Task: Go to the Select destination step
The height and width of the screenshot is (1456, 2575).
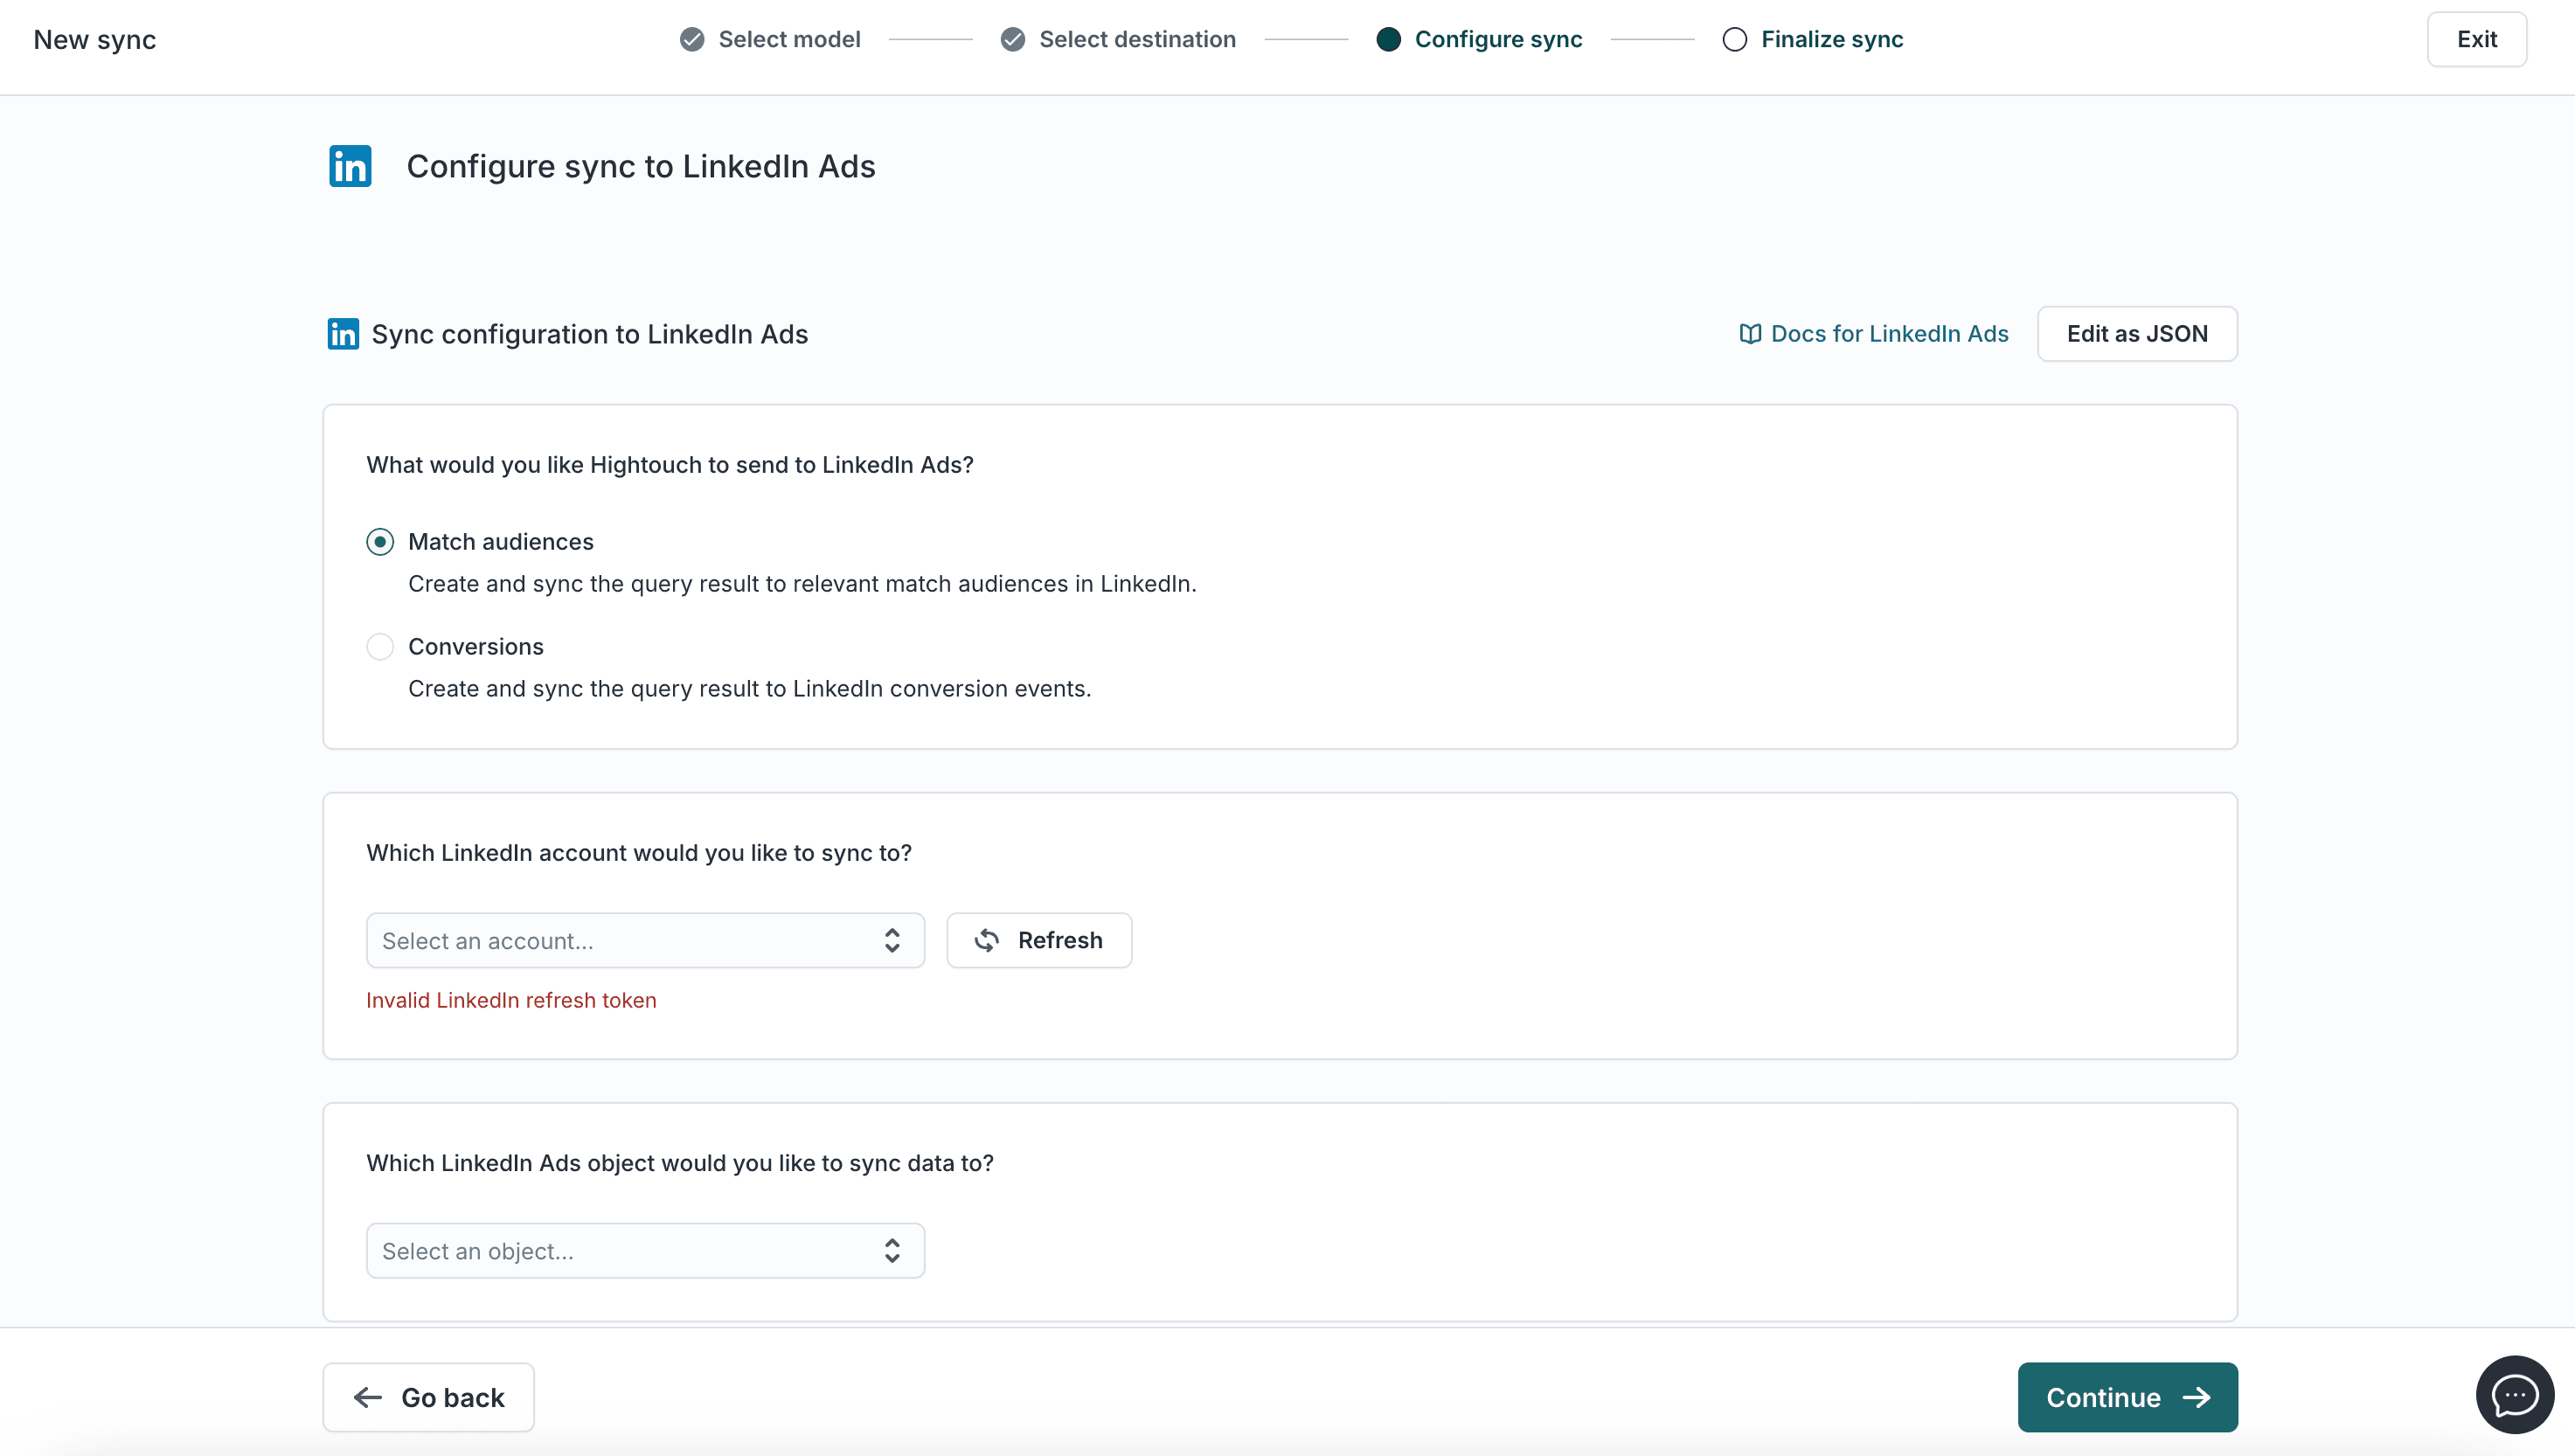Action: [1137, 39]
